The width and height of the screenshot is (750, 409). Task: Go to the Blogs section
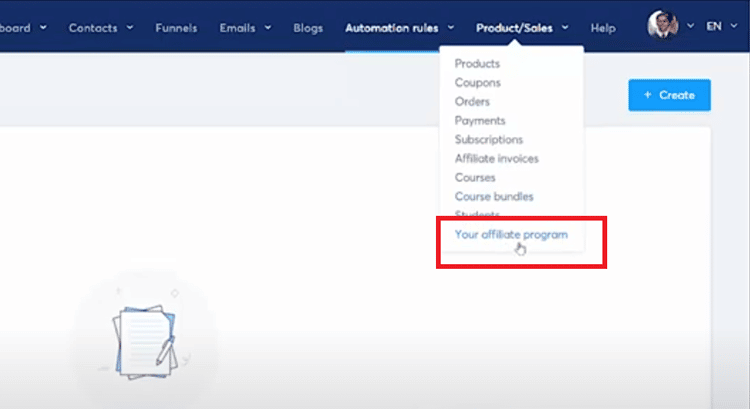308,28
